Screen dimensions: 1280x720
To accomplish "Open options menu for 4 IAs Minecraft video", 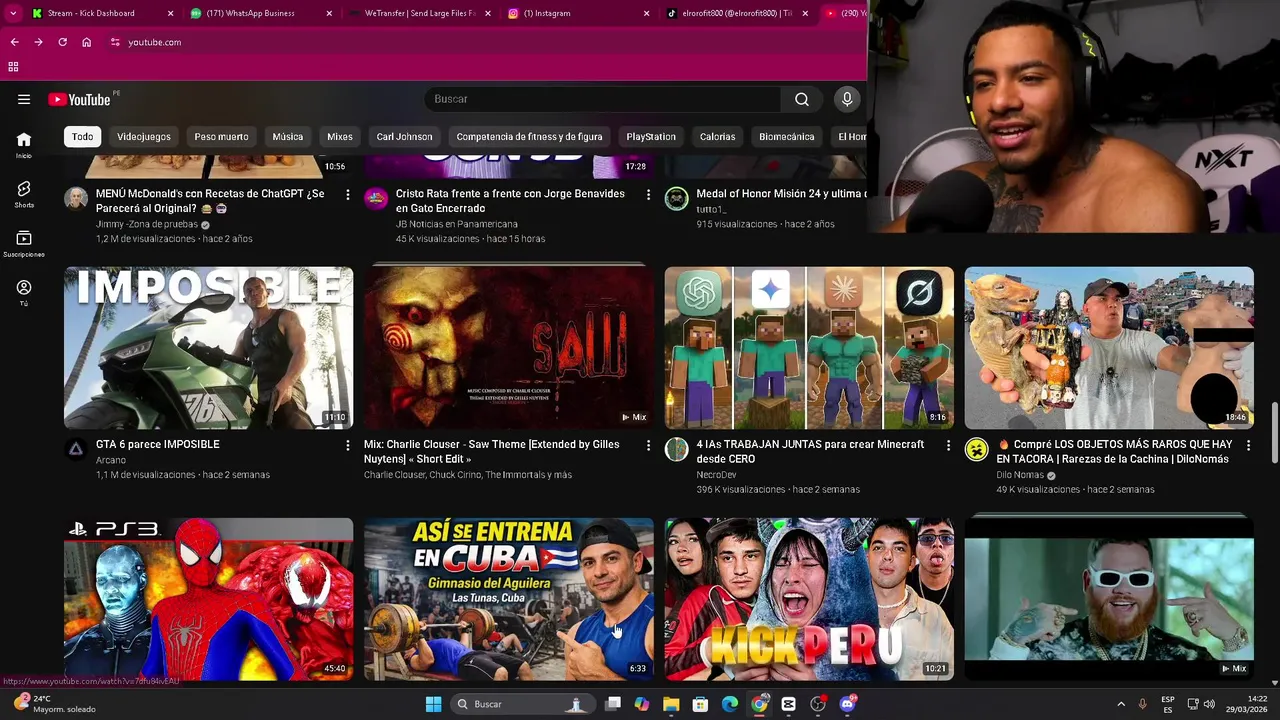I will click(948, 445).
